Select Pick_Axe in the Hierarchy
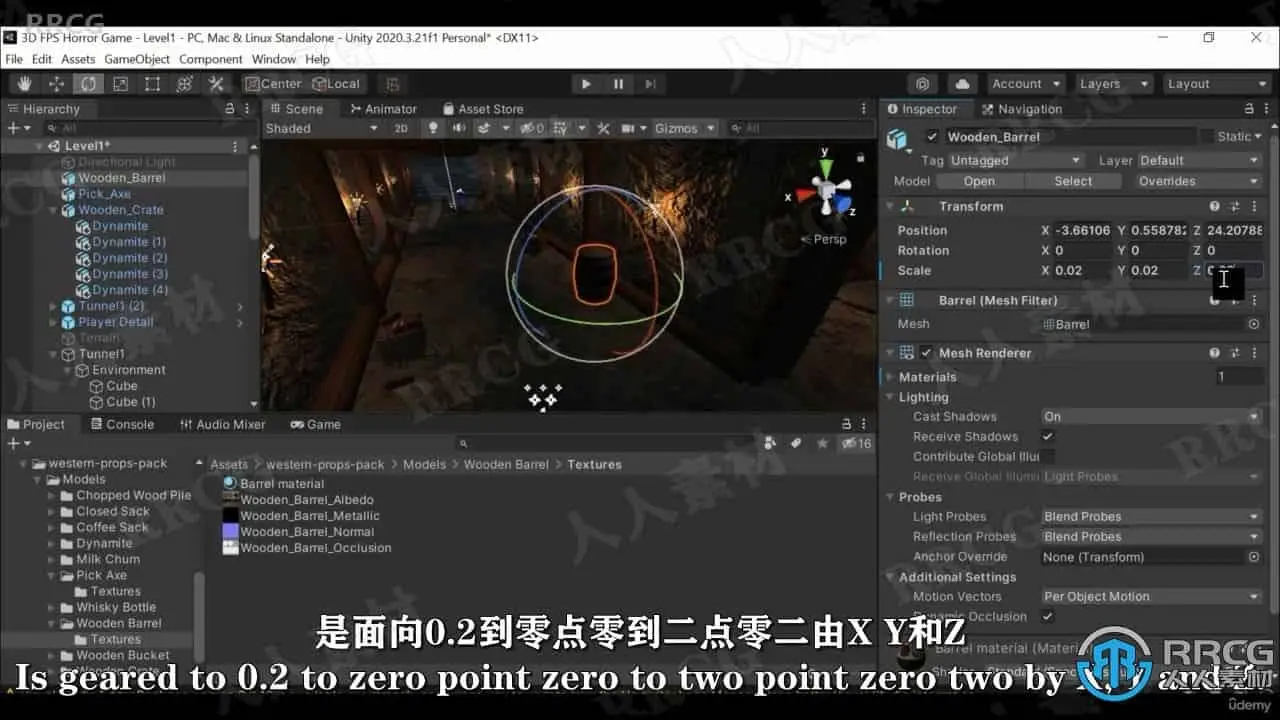This screenshot has height=720, width=1280. pos(104,194)
